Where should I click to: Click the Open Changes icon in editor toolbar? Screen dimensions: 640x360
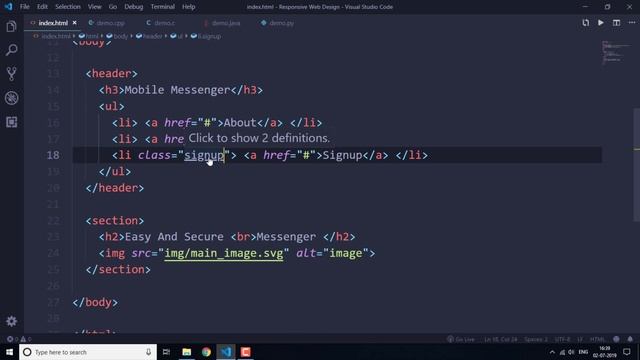(586, 23)
